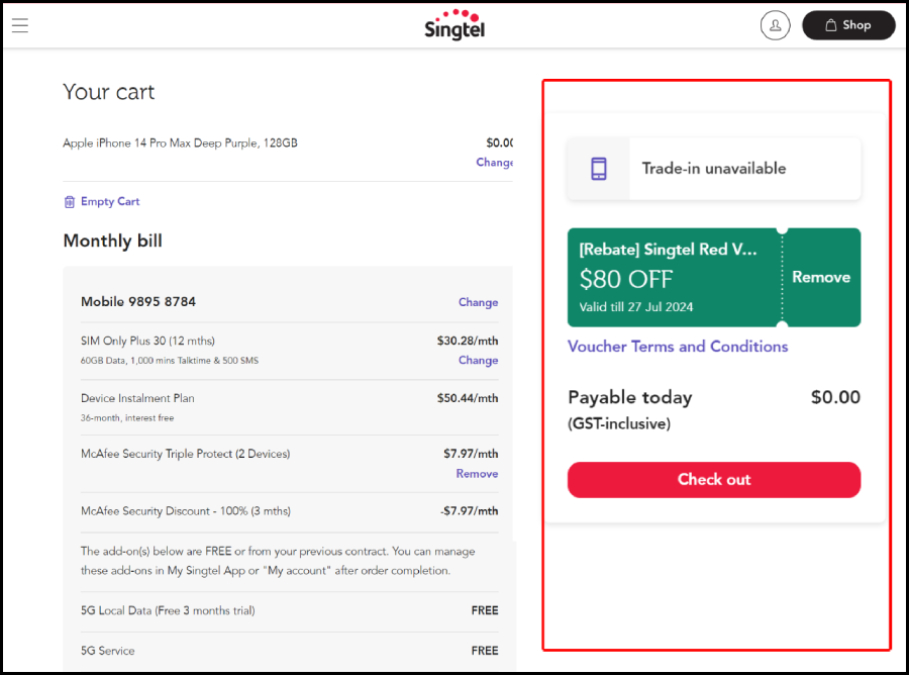The image size is (909, 675).
Task: Click the 36-month, interest free text
Action: click(x=127, y=418)
